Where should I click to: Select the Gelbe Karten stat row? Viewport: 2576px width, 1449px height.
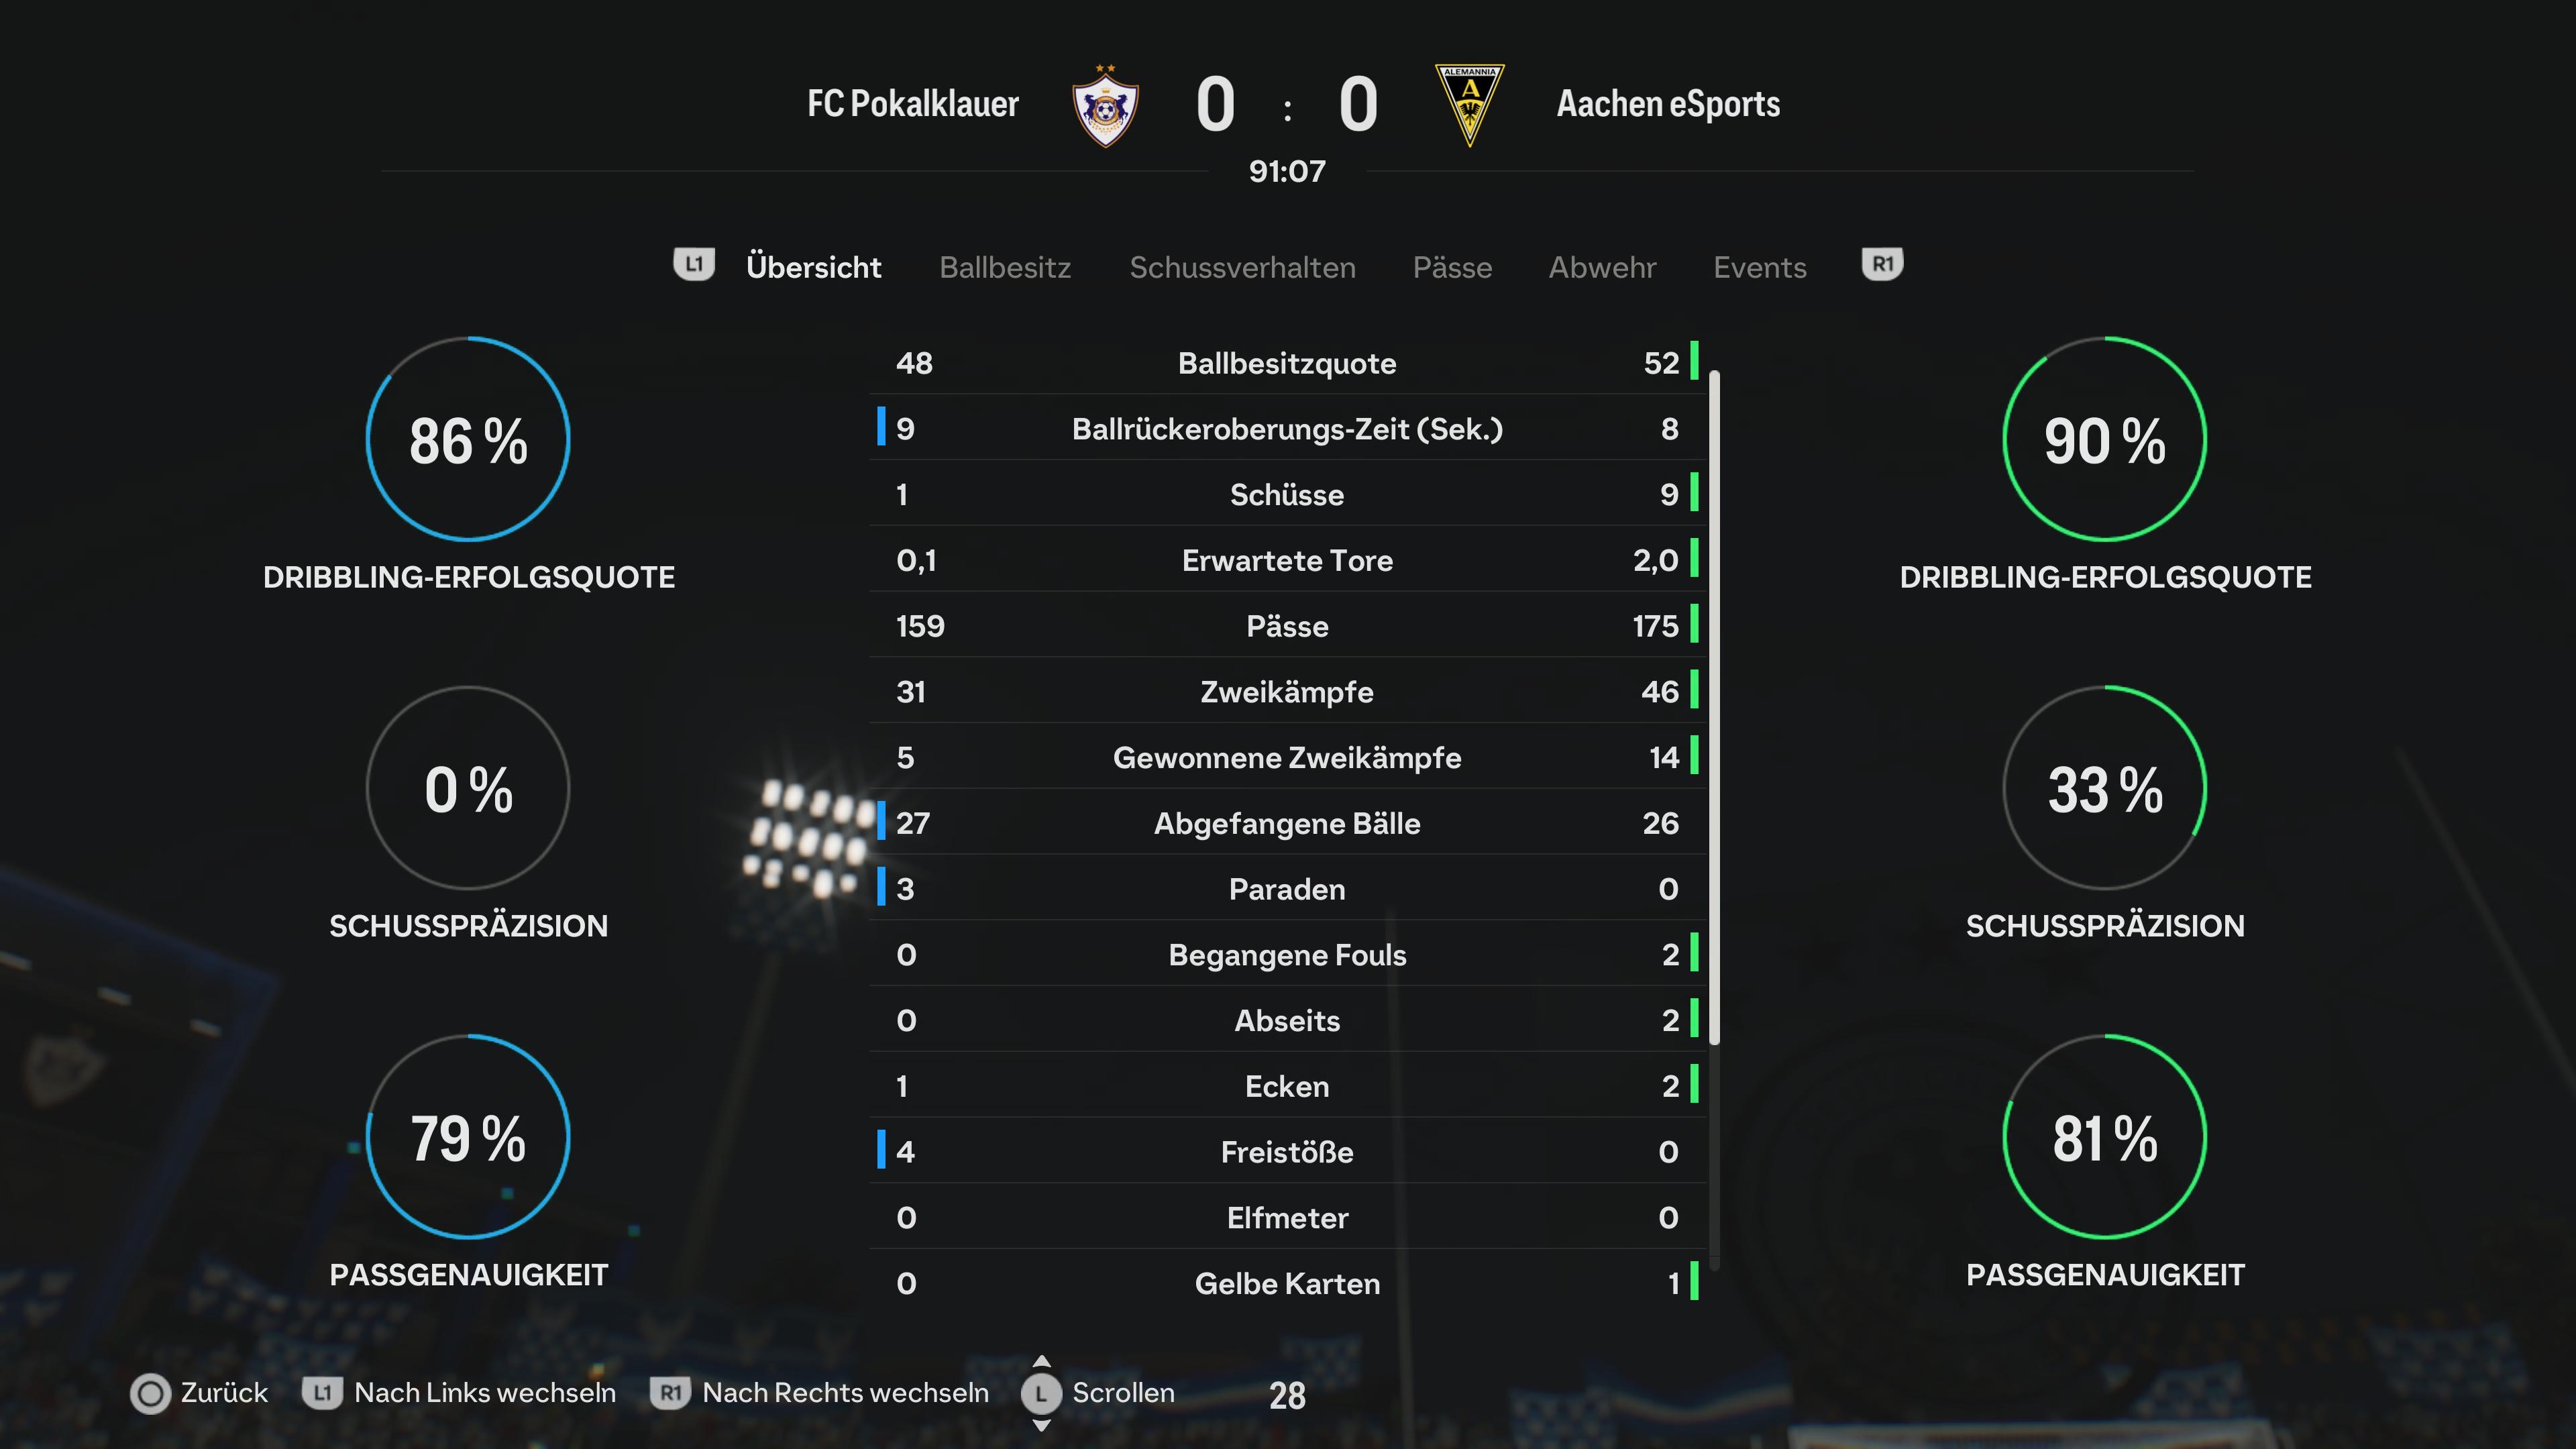point(1287,1283)
